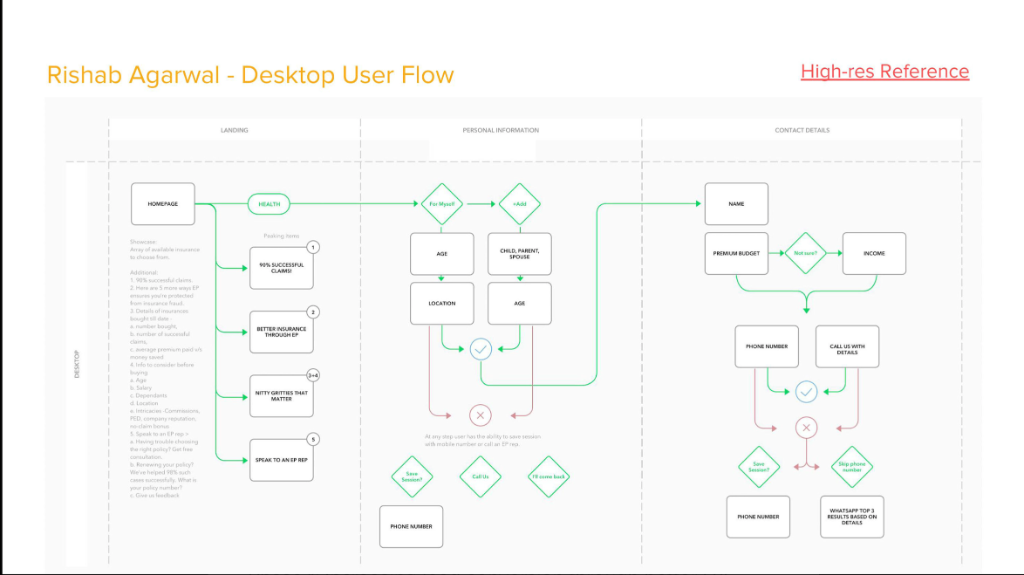Viewport: 1024px width, 575px height.
Task: Click the HEALTH pill node
Action: coord(268,204)
